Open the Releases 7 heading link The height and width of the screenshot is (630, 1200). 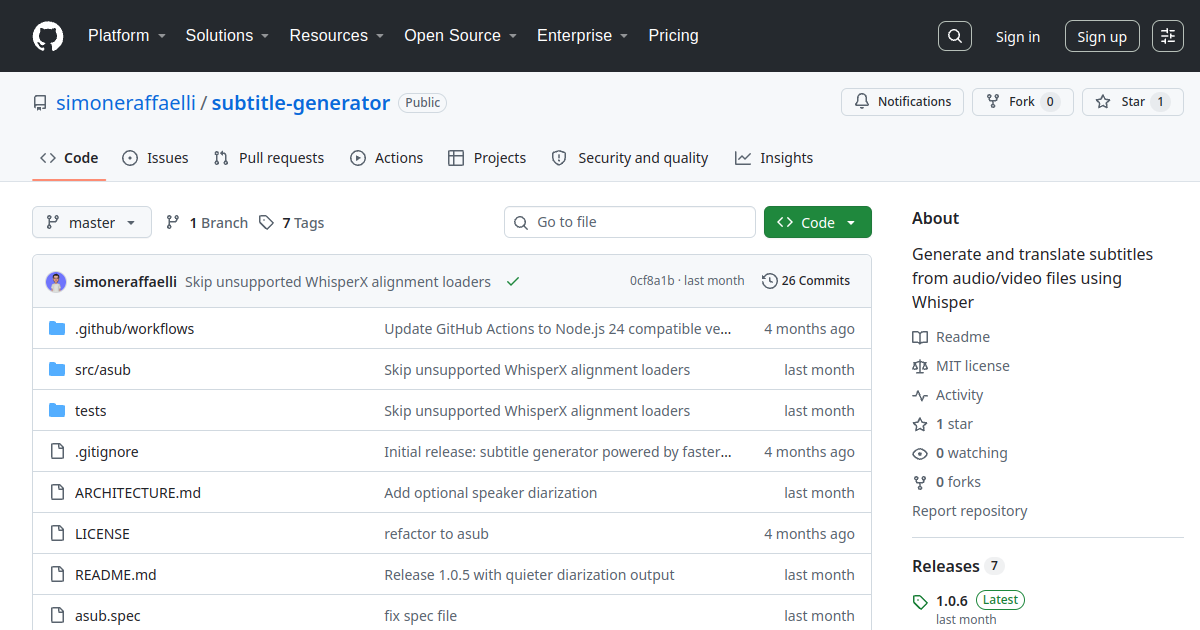click(957, 566)
